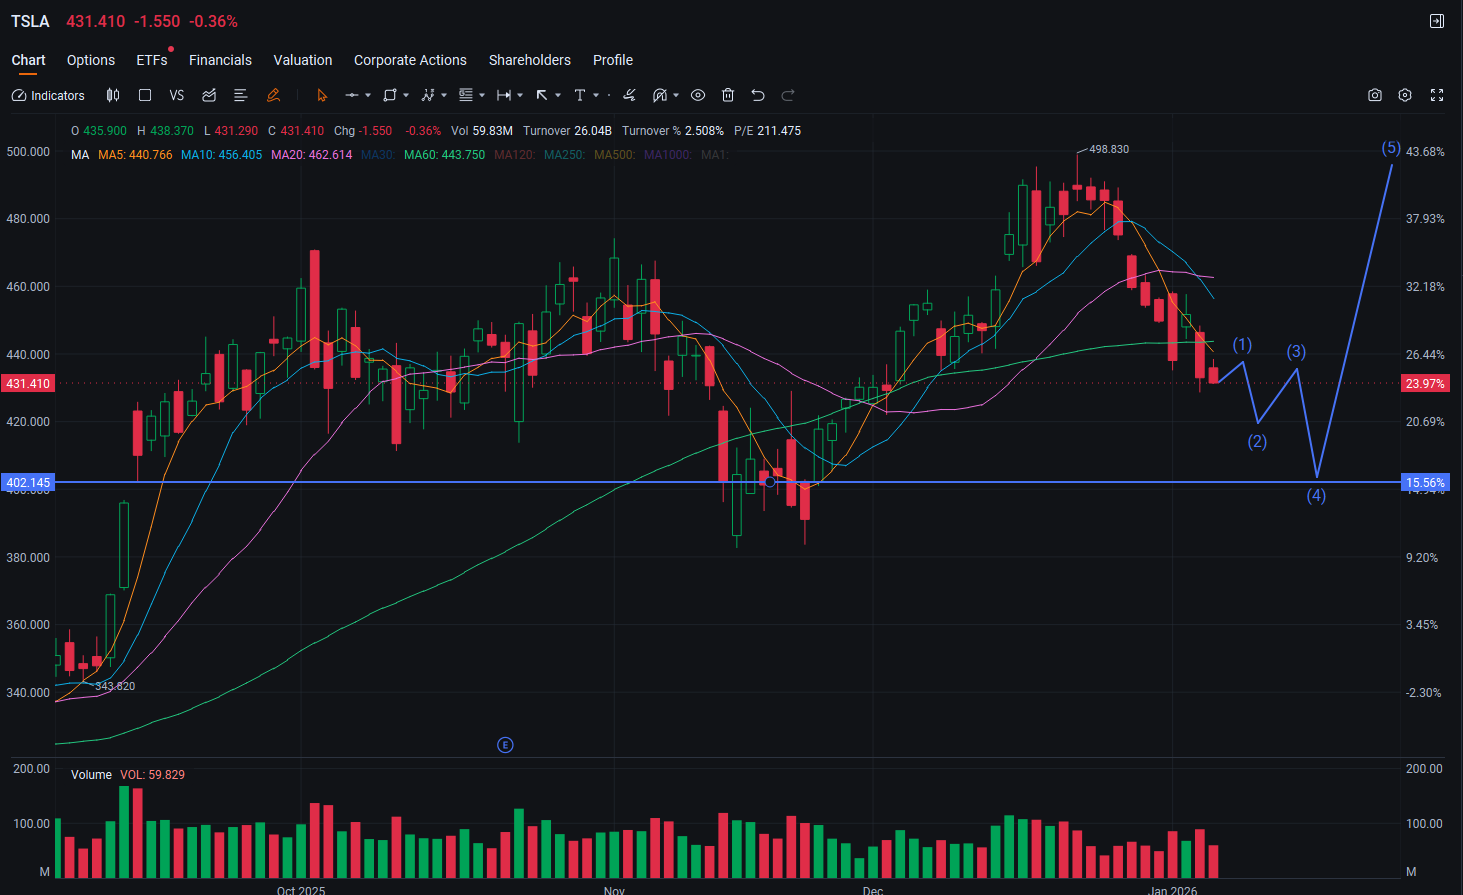1463x895 pixels.
Task: Enable the MA30 moving average line
Action: (378, 155)
